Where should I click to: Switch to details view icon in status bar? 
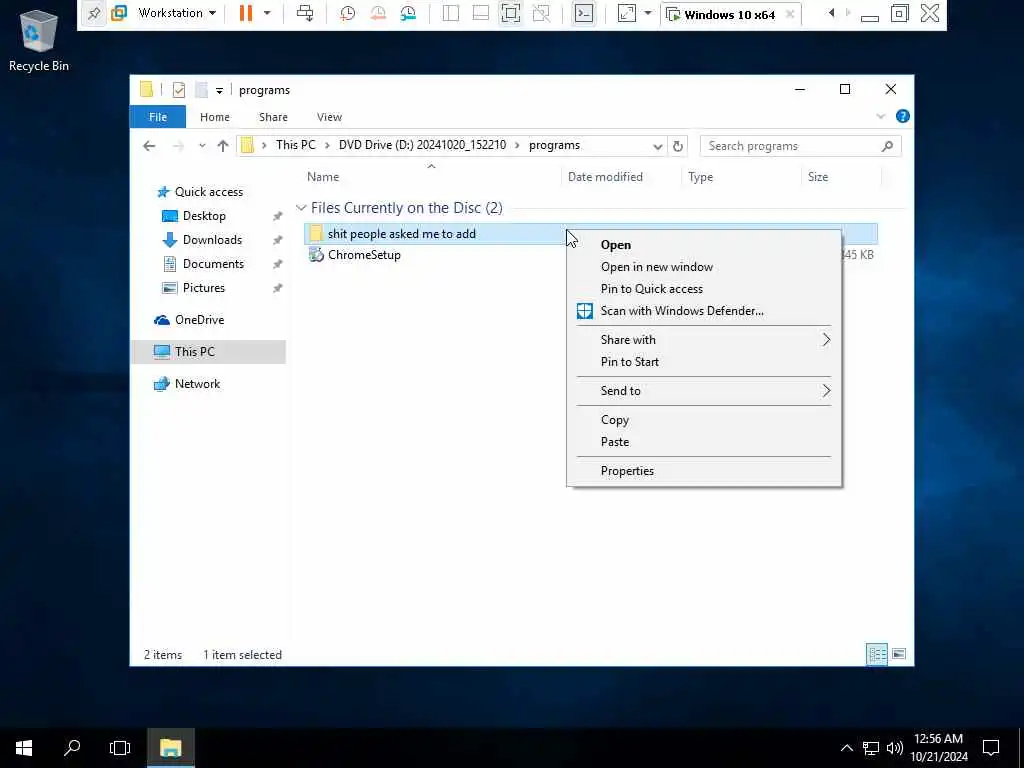(x=876, y=654)
